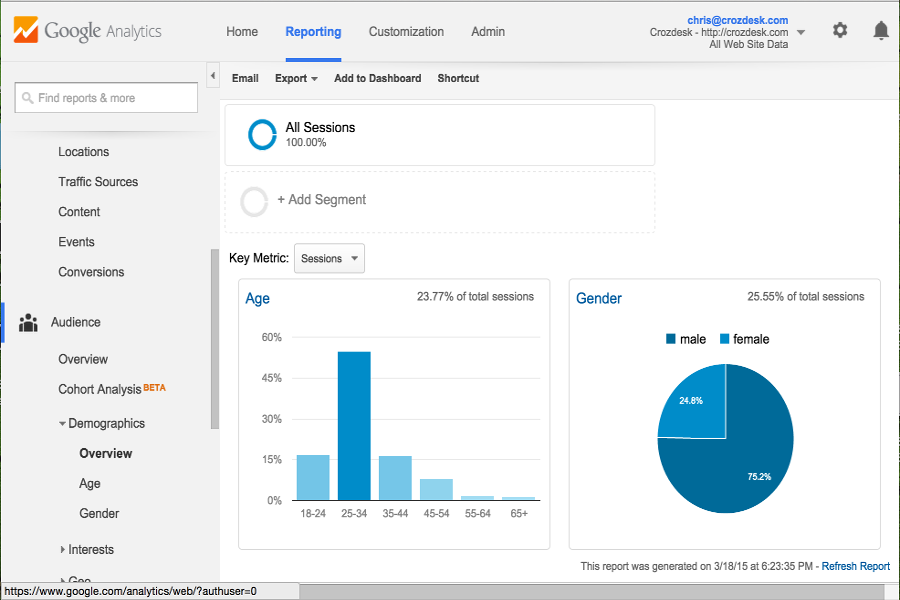Click the male legend color swatch
This screenshot has height=600, width=900.
pyautogui.click(x=671, y=339)
